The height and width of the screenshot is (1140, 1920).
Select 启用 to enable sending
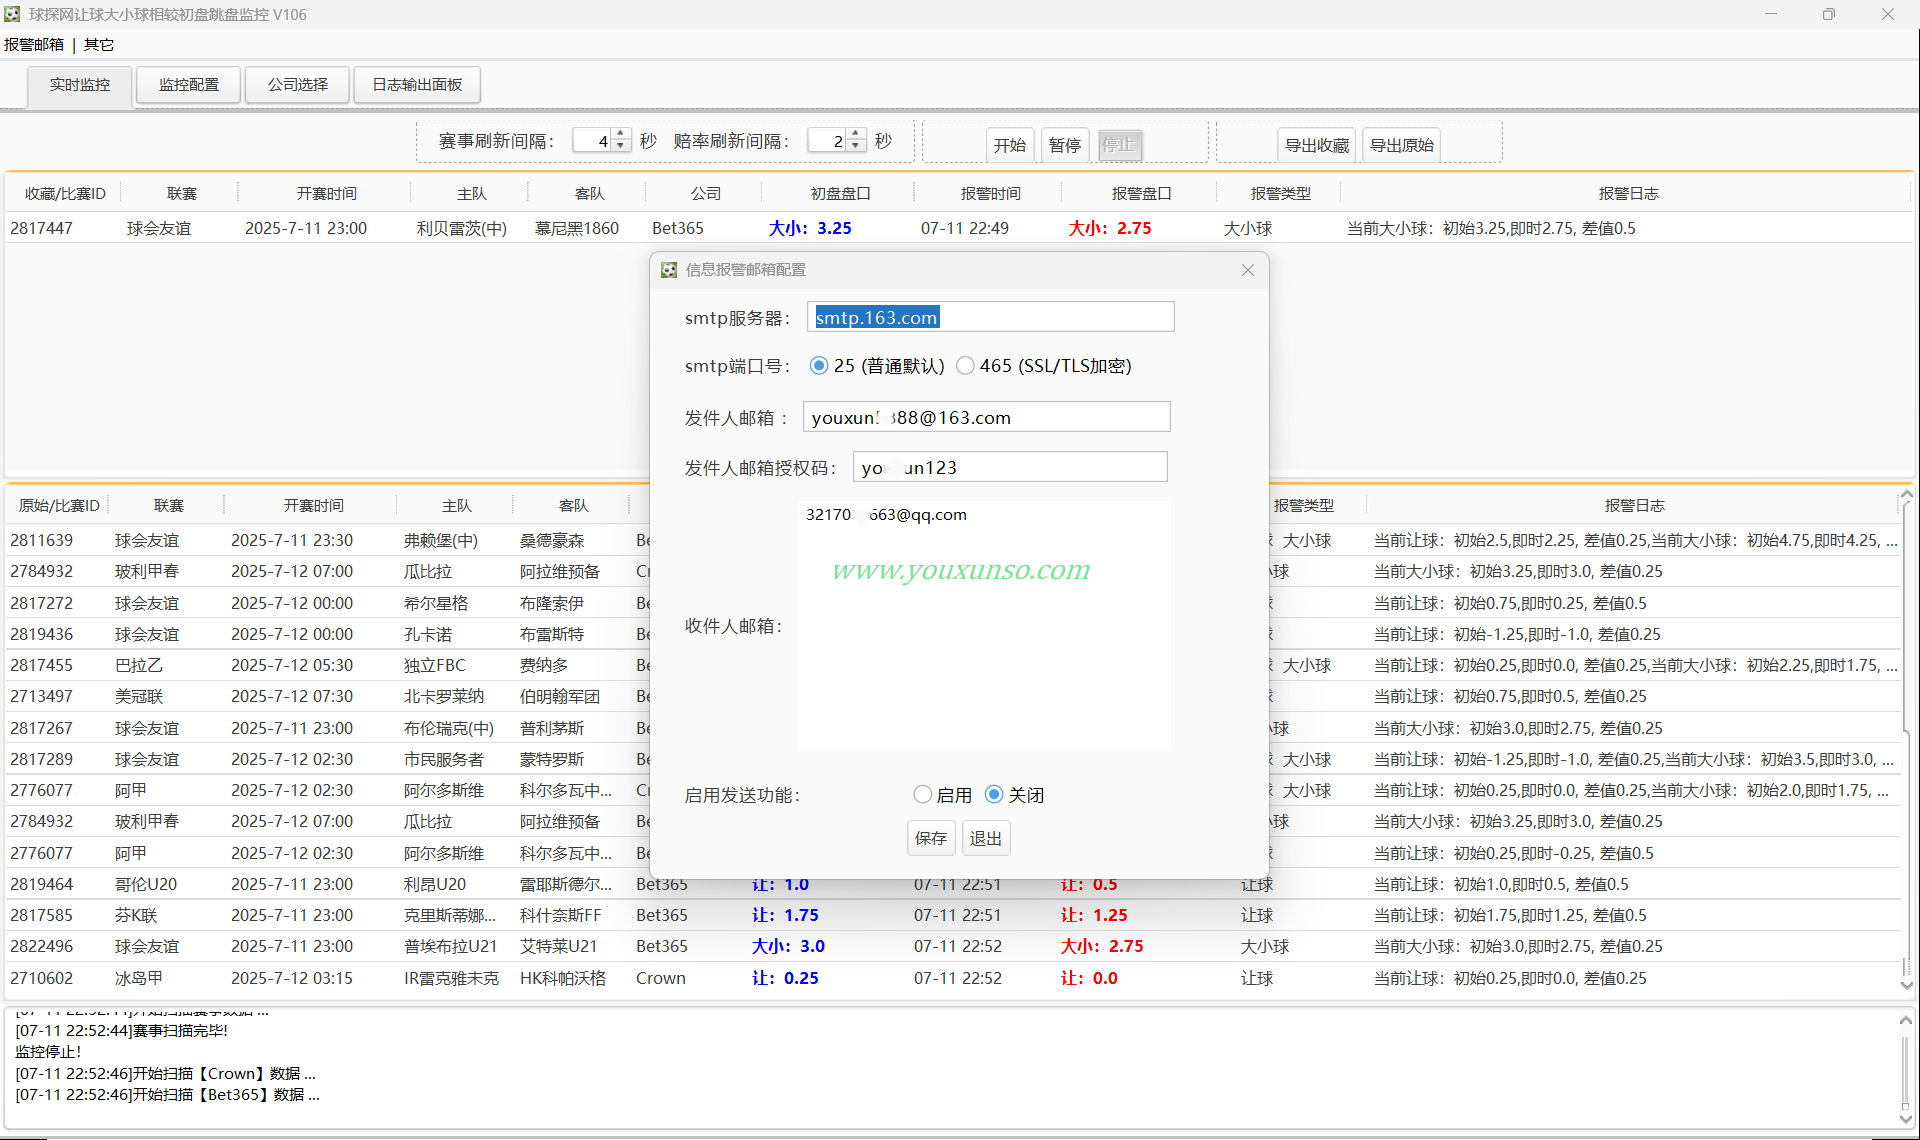943,795
